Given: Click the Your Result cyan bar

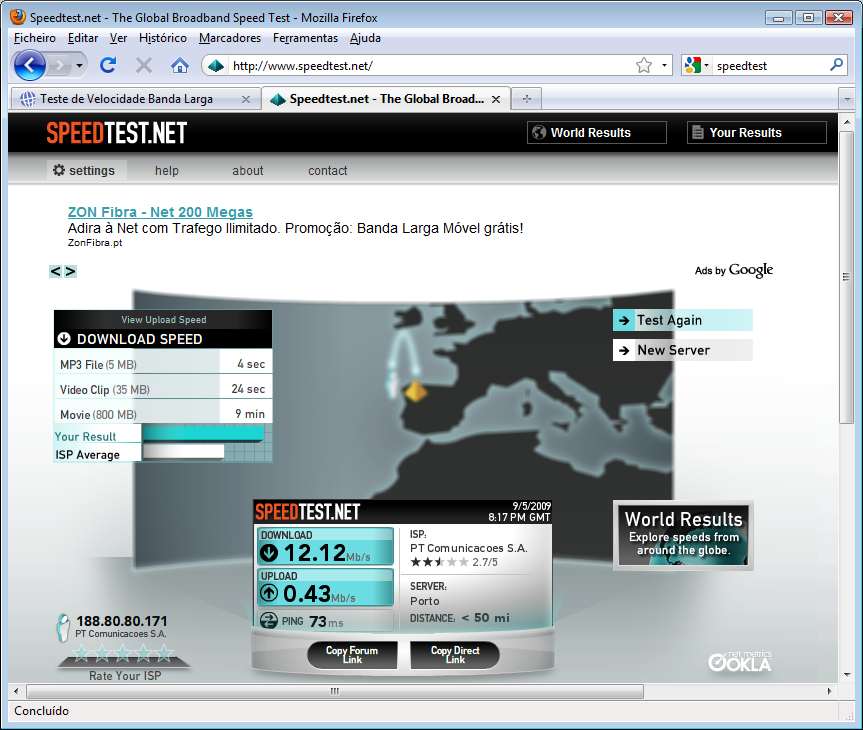Looking at the screenshot, I should (x=203, y=434).
